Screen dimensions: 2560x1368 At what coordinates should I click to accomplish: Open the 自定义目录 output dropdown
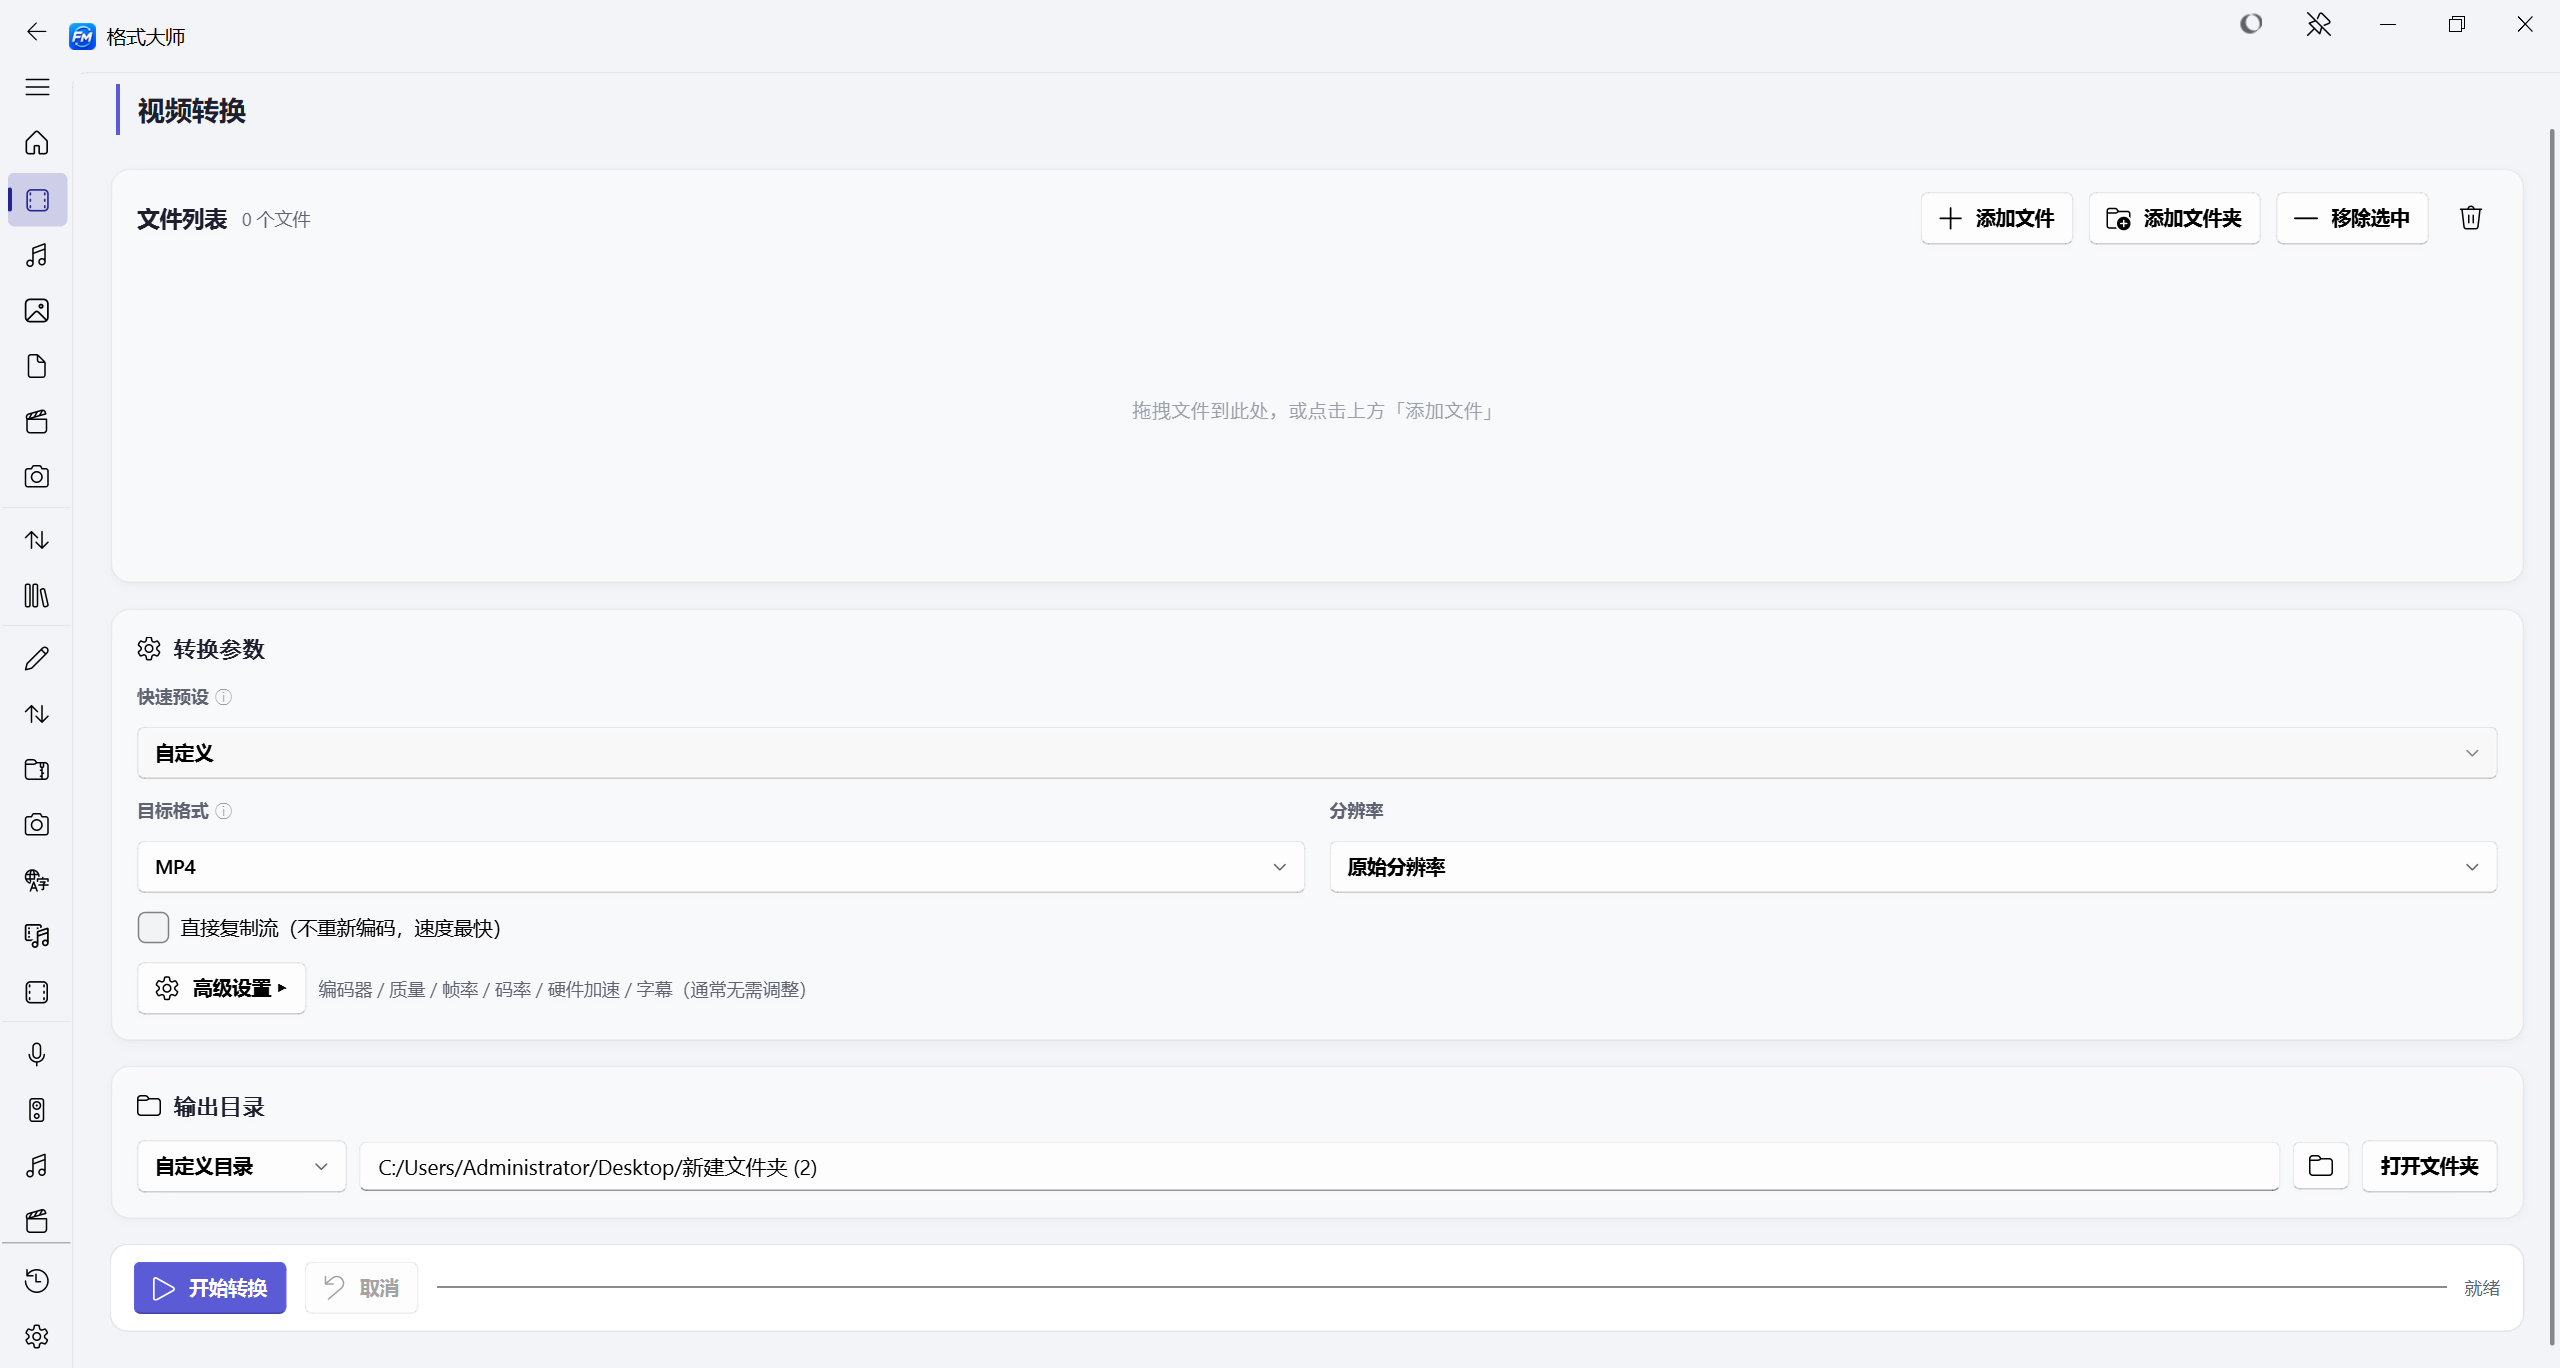pyautogui.click(x=242, y=1166)
